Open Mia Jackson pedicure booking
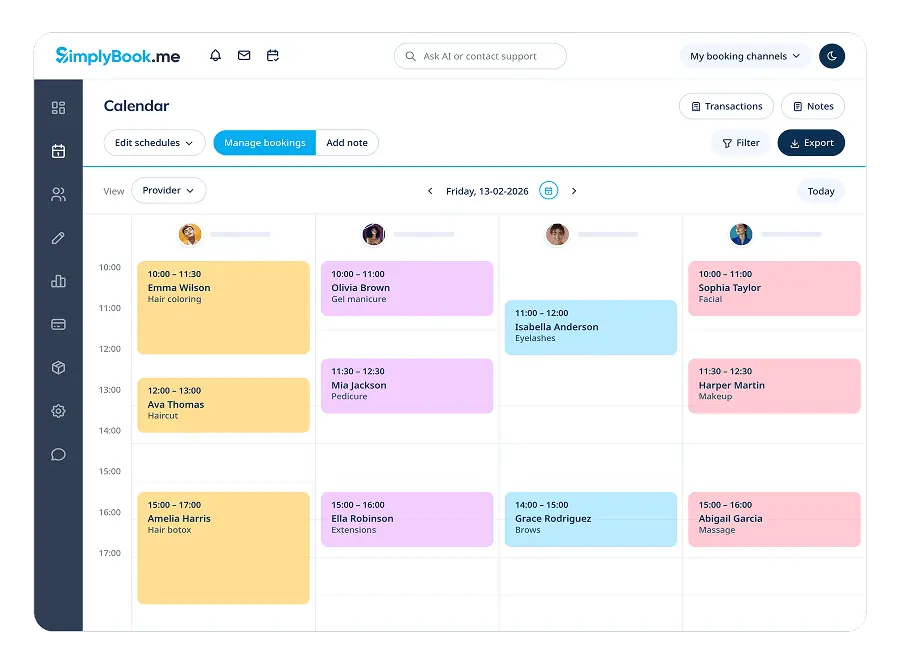The image size is (900, 664). [407, 386]
